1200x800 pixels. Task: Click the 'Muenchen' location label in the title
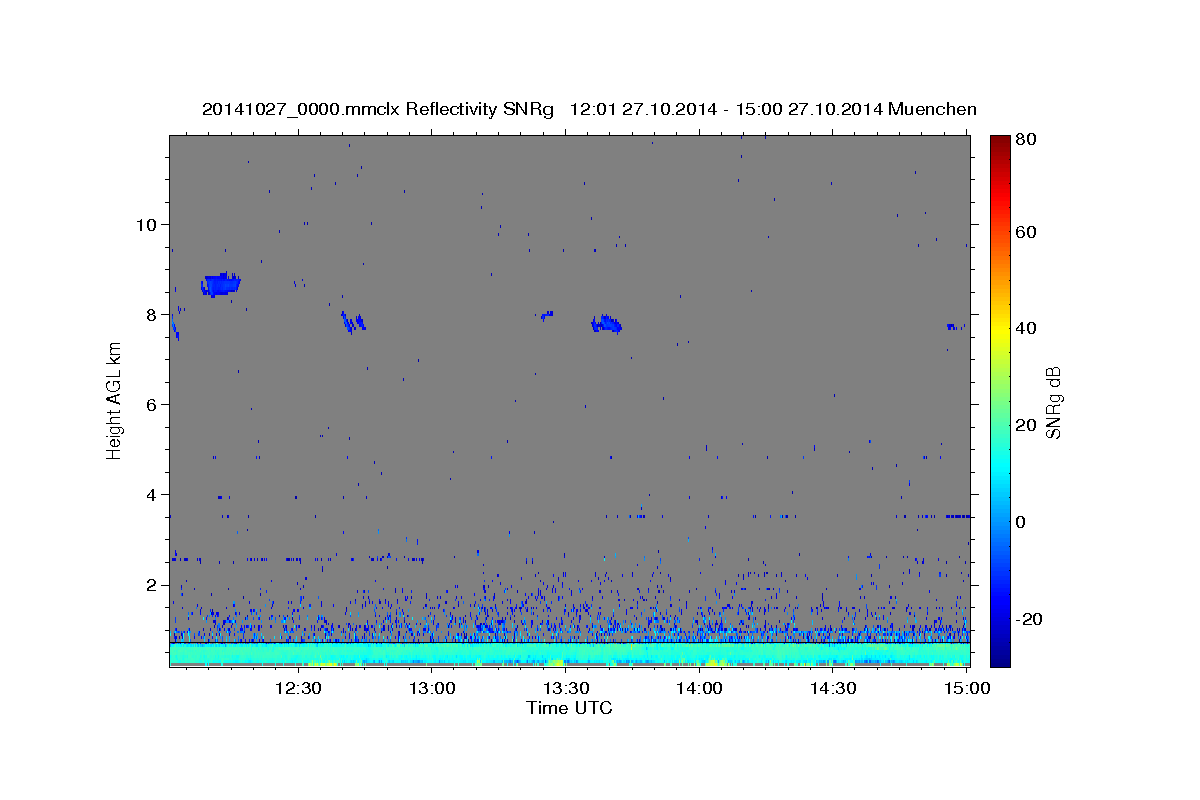coord(932,109)
